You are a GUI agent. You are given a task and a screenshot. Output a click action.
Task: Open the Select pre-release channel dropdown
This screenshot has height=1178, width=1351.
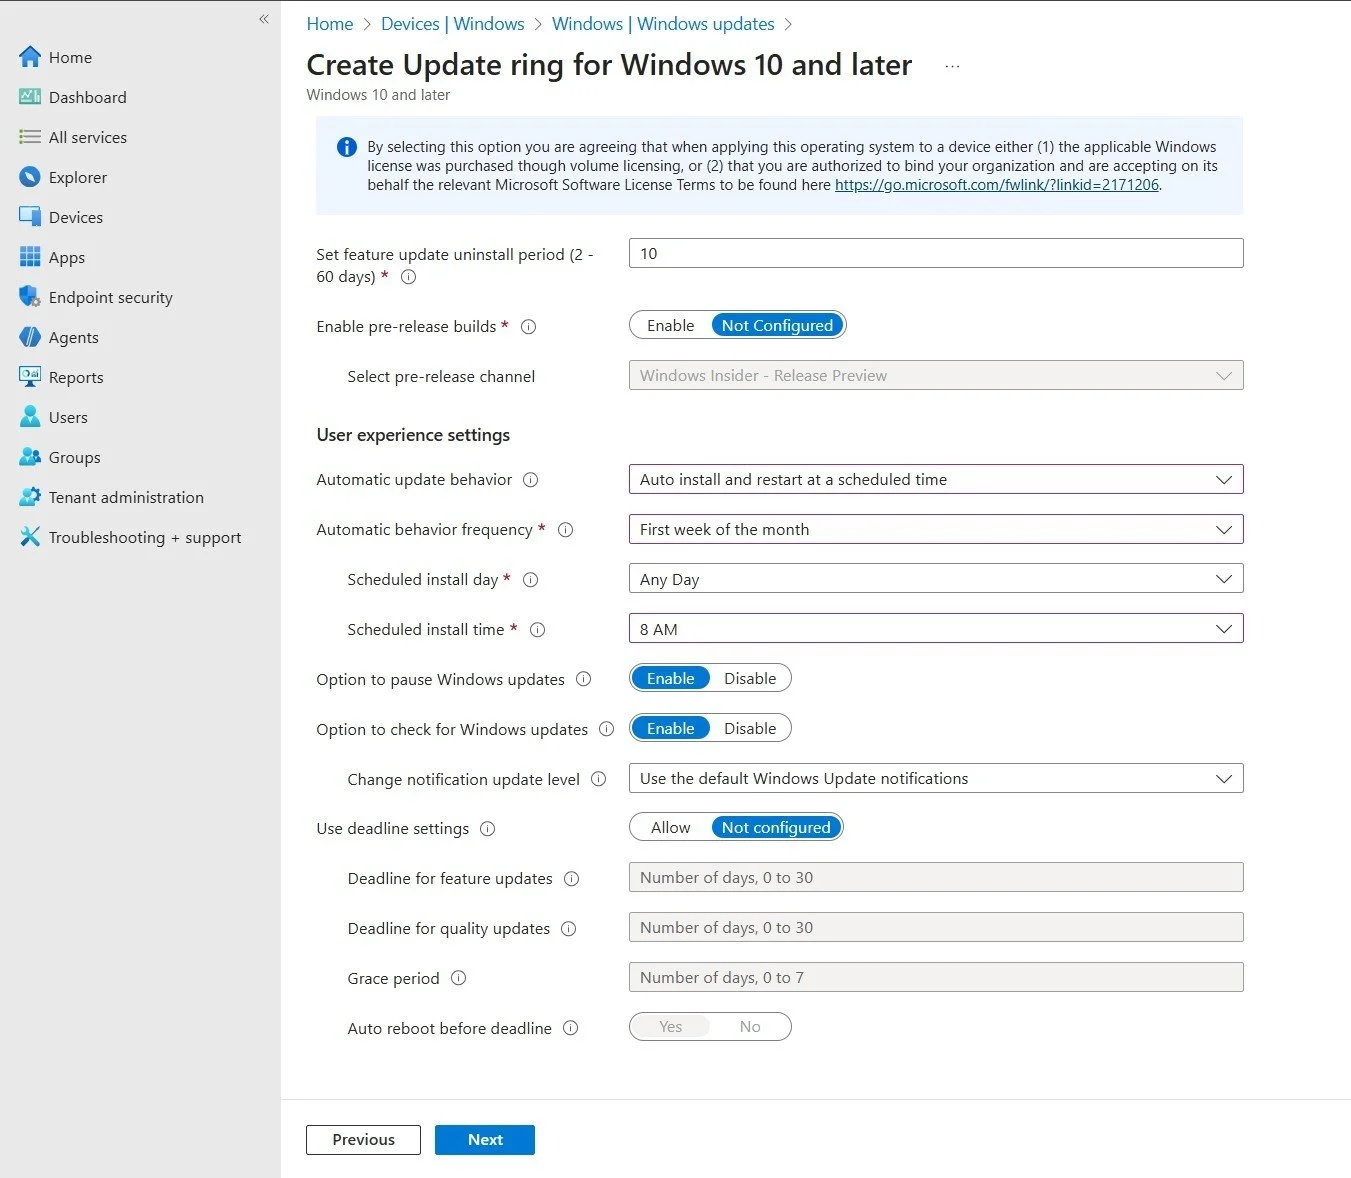[936, 376]
